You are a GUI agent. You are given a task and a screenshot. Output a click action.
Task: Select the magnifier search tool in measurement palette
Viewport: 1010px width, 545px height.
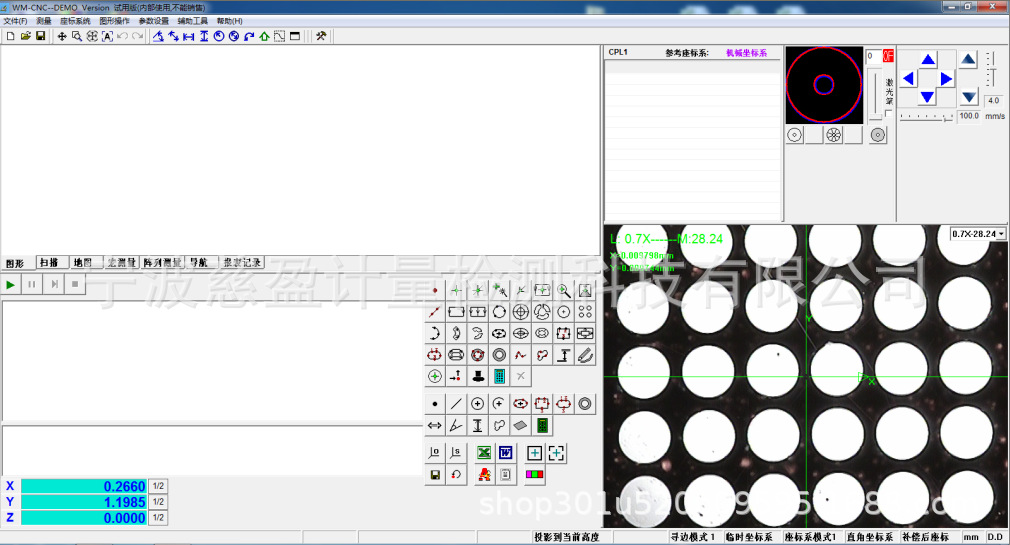[x=564, y=291]
